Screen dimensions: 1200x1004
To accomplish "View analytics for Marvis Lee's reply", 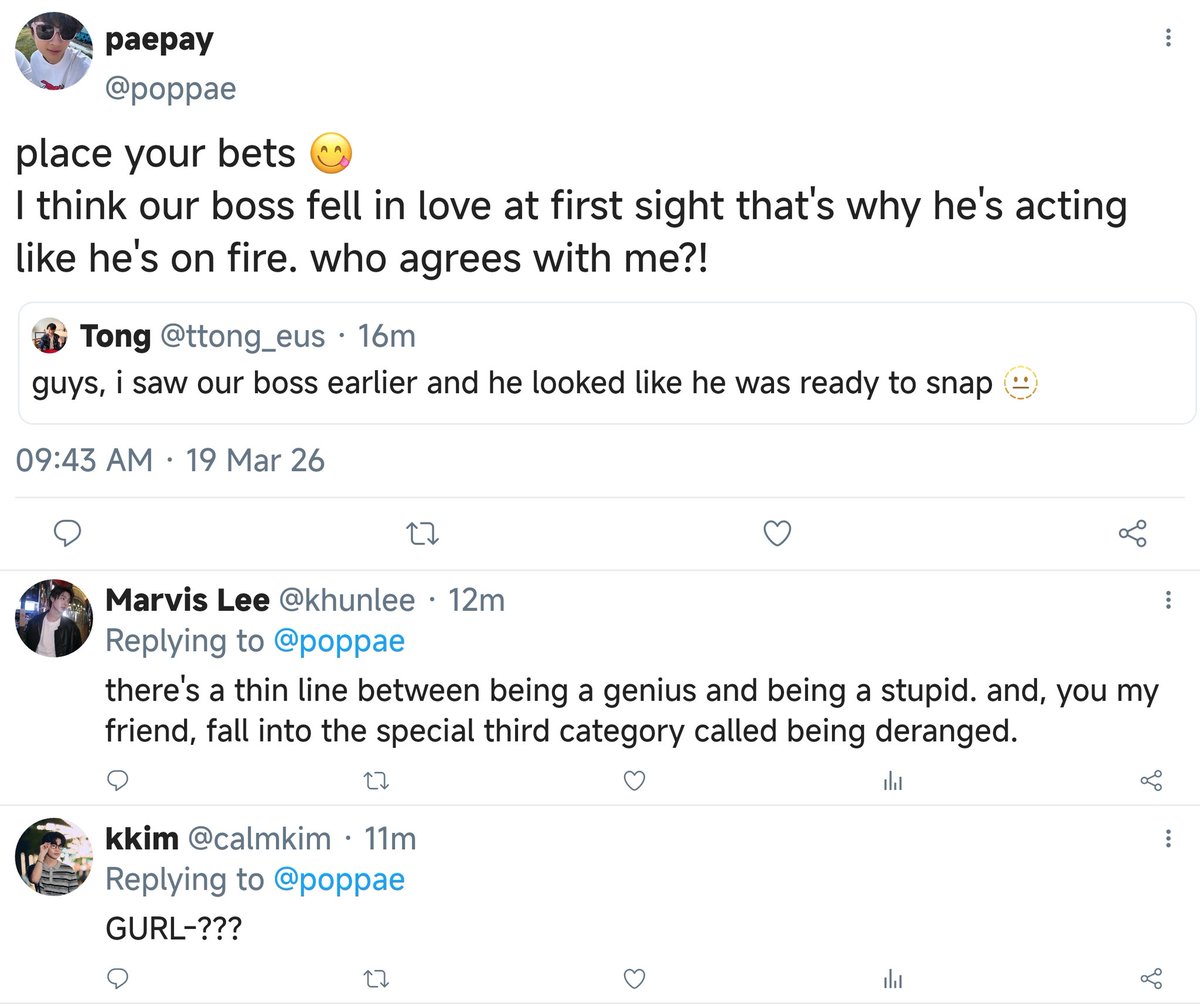I will tap(892, 780).
